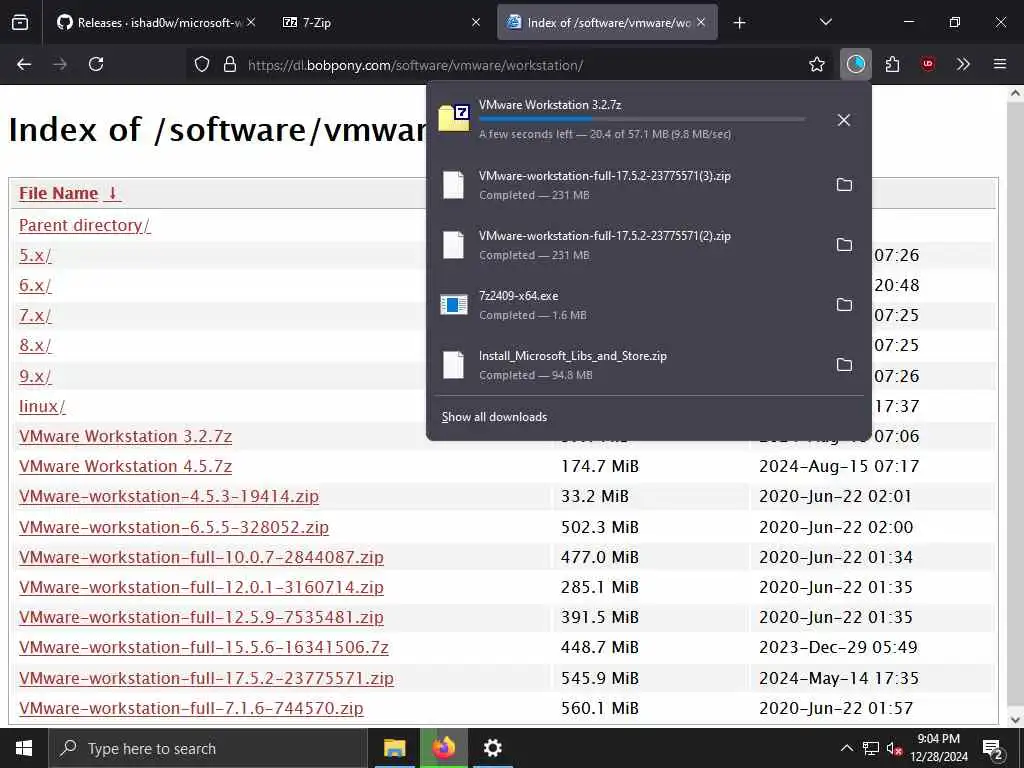Viewport: 1024px width, 768px height.
Task: Close the 7-Zip tab
Action: pos(475,23)
